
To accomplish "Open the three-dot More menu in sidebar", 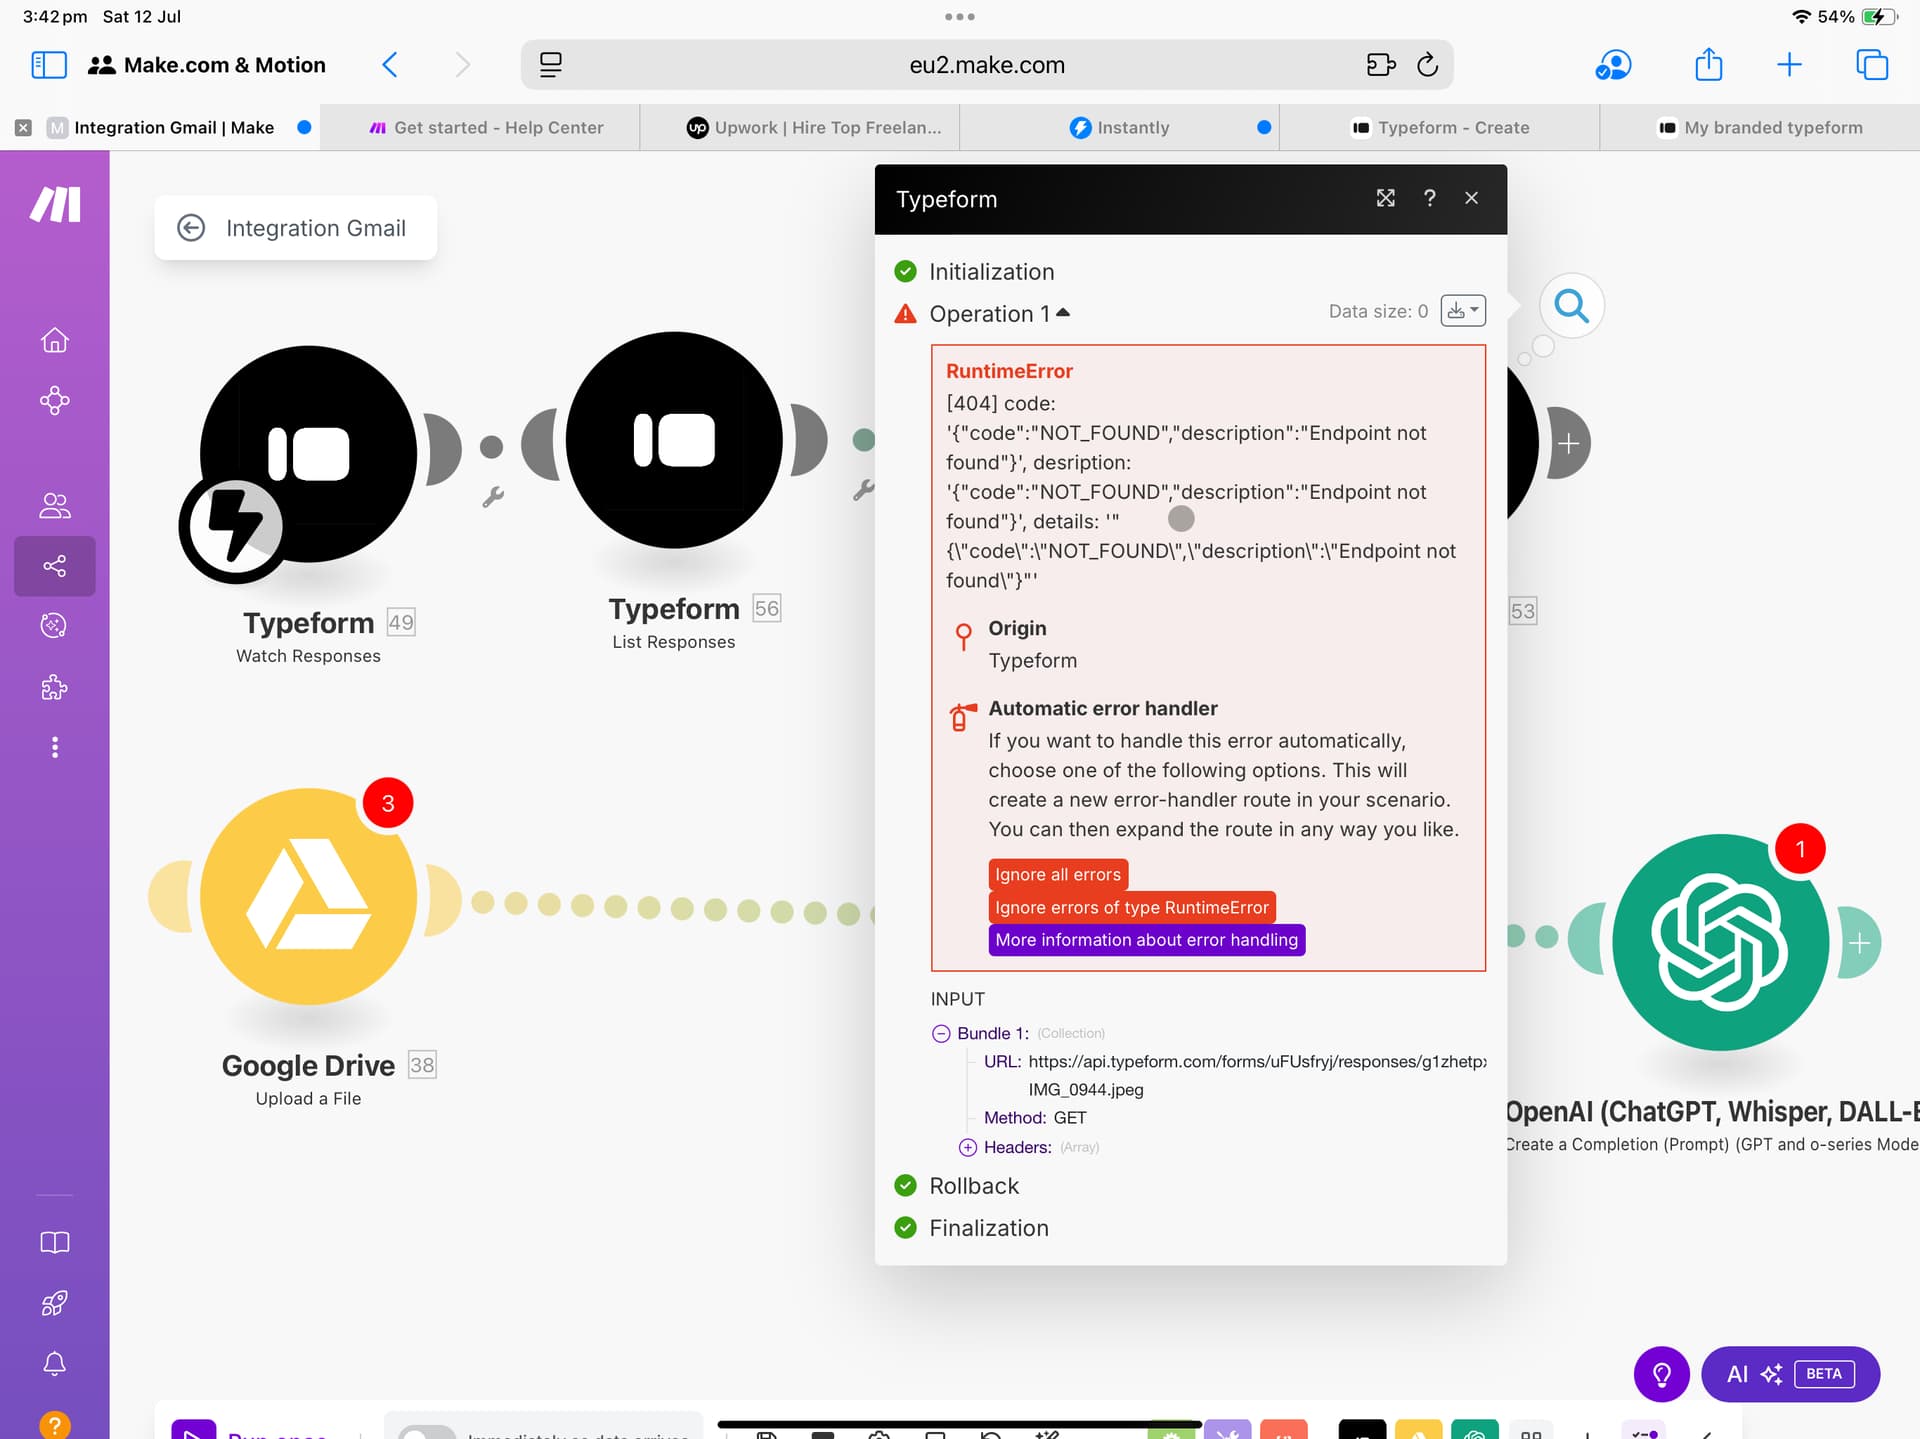I will point(54,747).
